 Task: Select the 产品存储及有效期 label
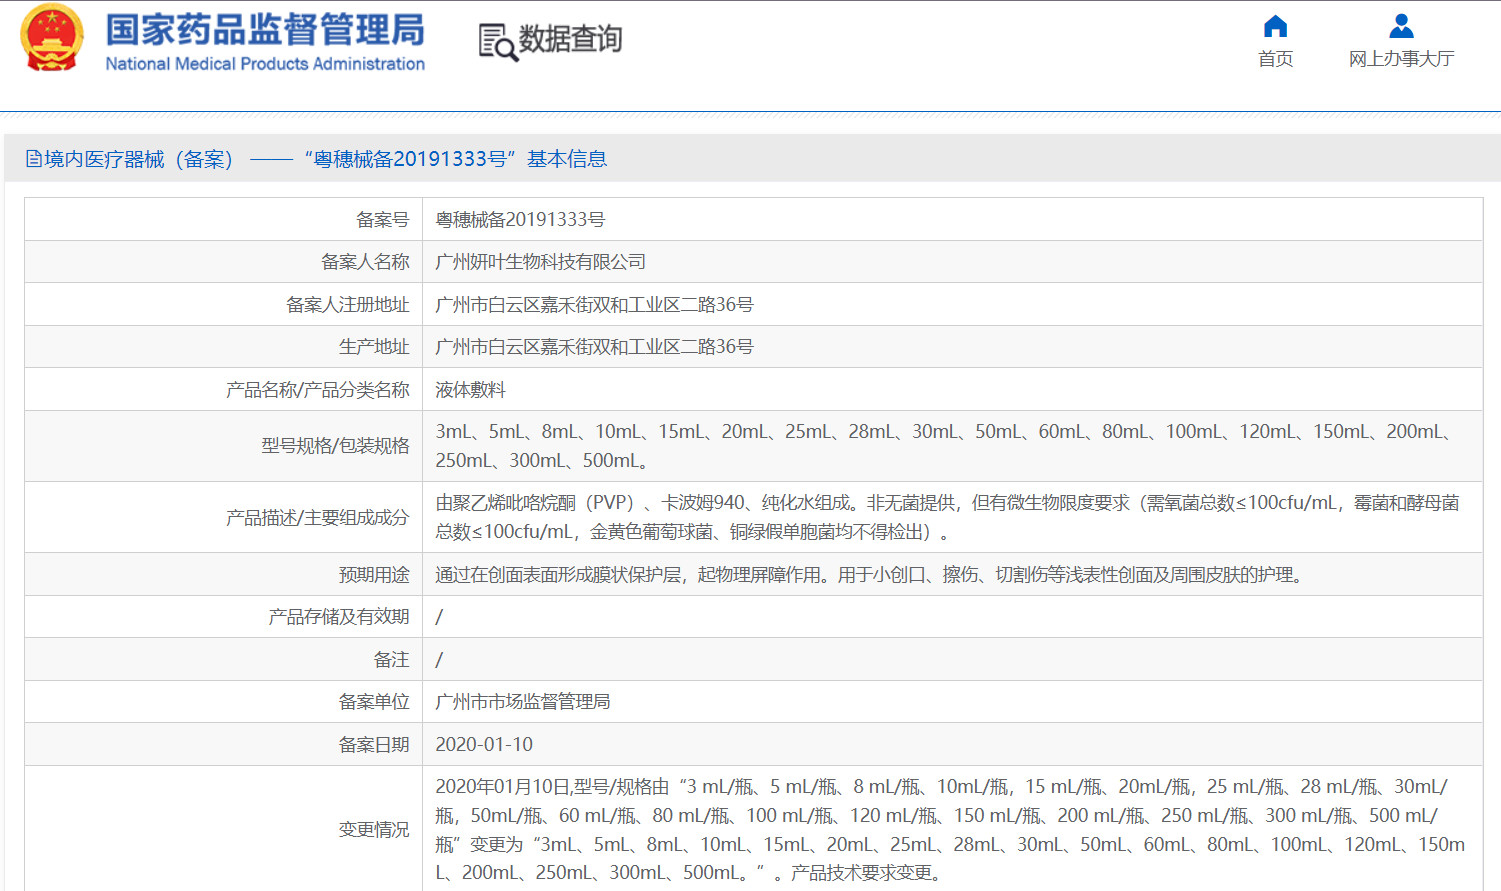[338, 617]
